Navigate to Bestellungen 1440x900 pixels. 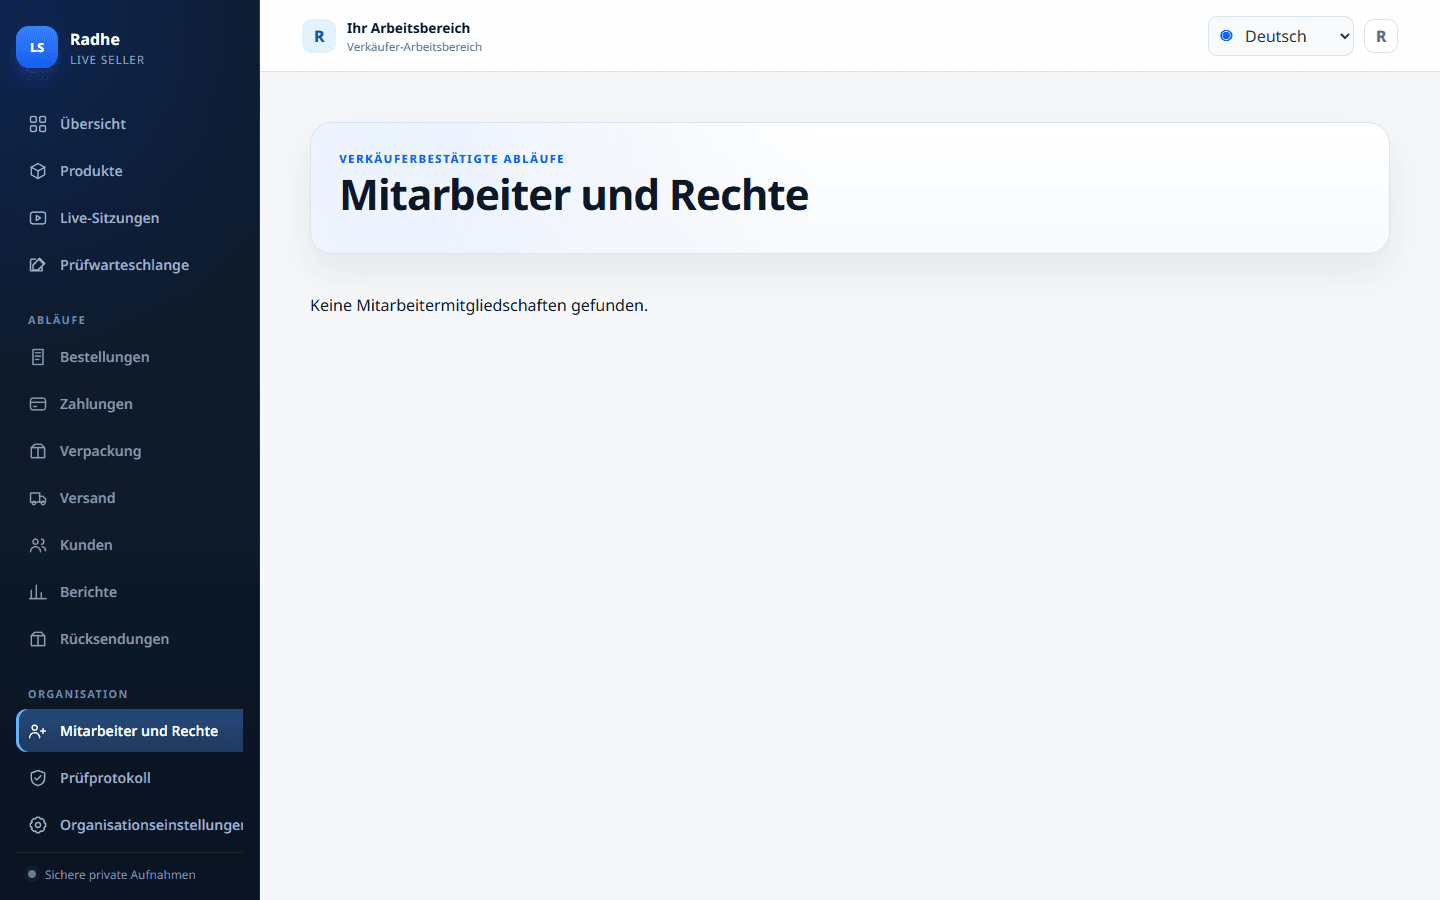[130, 357]
